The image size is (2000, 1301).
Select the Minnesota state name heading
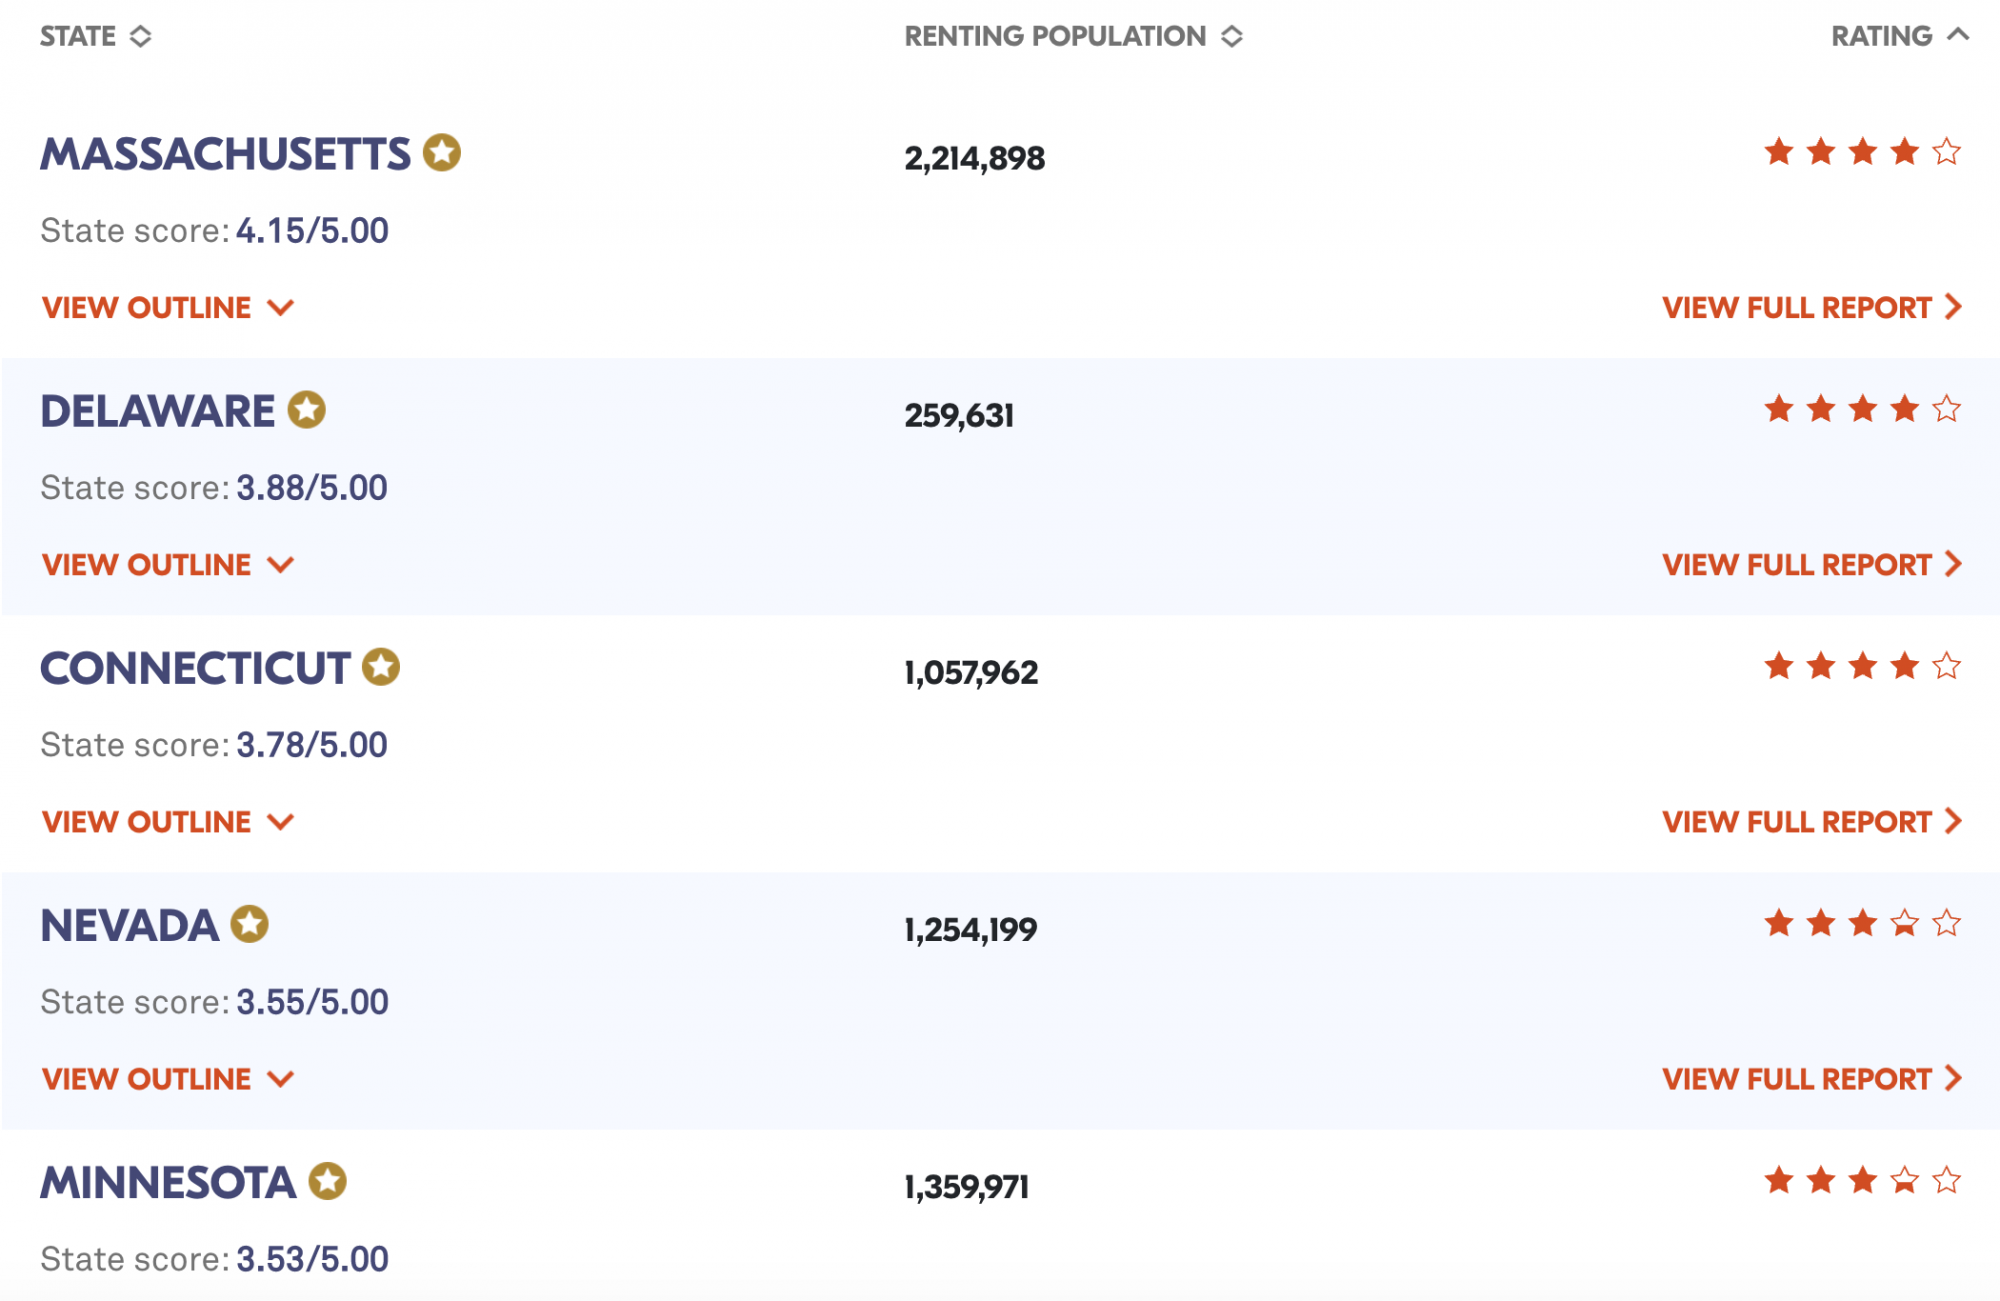click(168, 1182)
